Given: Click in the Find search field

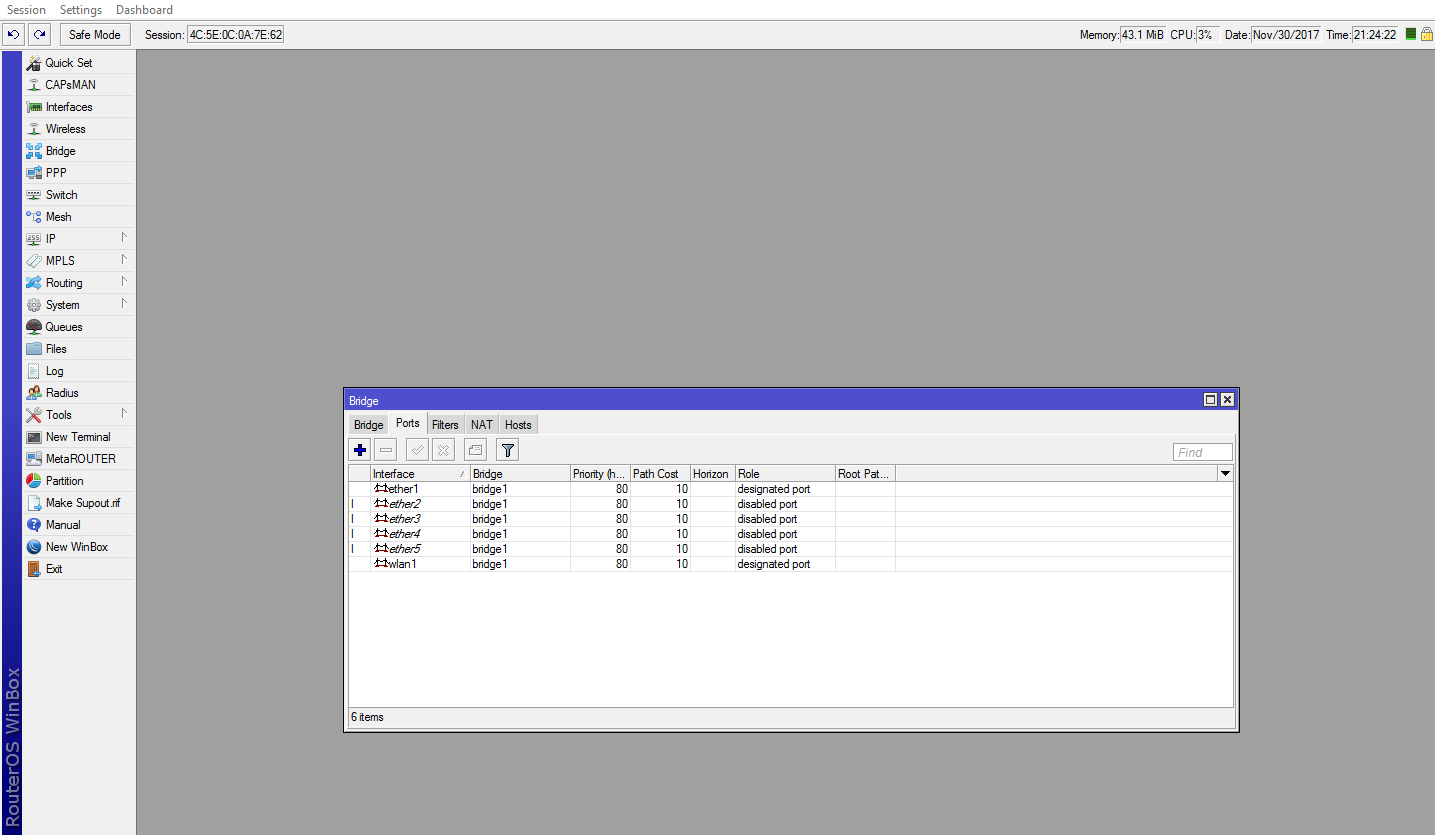Looking at the screenshot, I should 1203,452.
